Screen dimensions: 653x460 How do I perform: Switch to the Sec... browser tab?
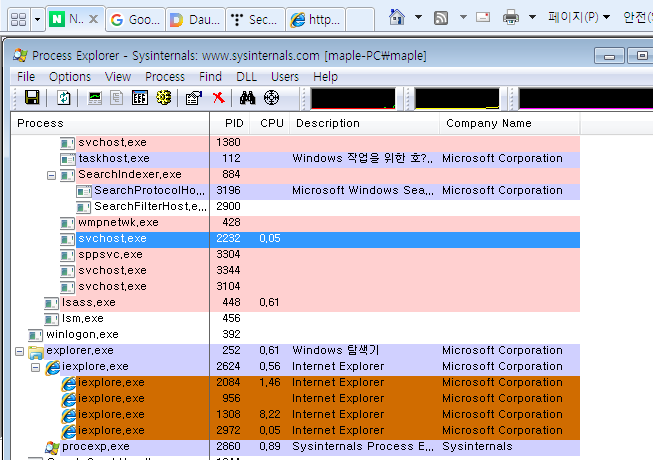[x=255, y=20]
